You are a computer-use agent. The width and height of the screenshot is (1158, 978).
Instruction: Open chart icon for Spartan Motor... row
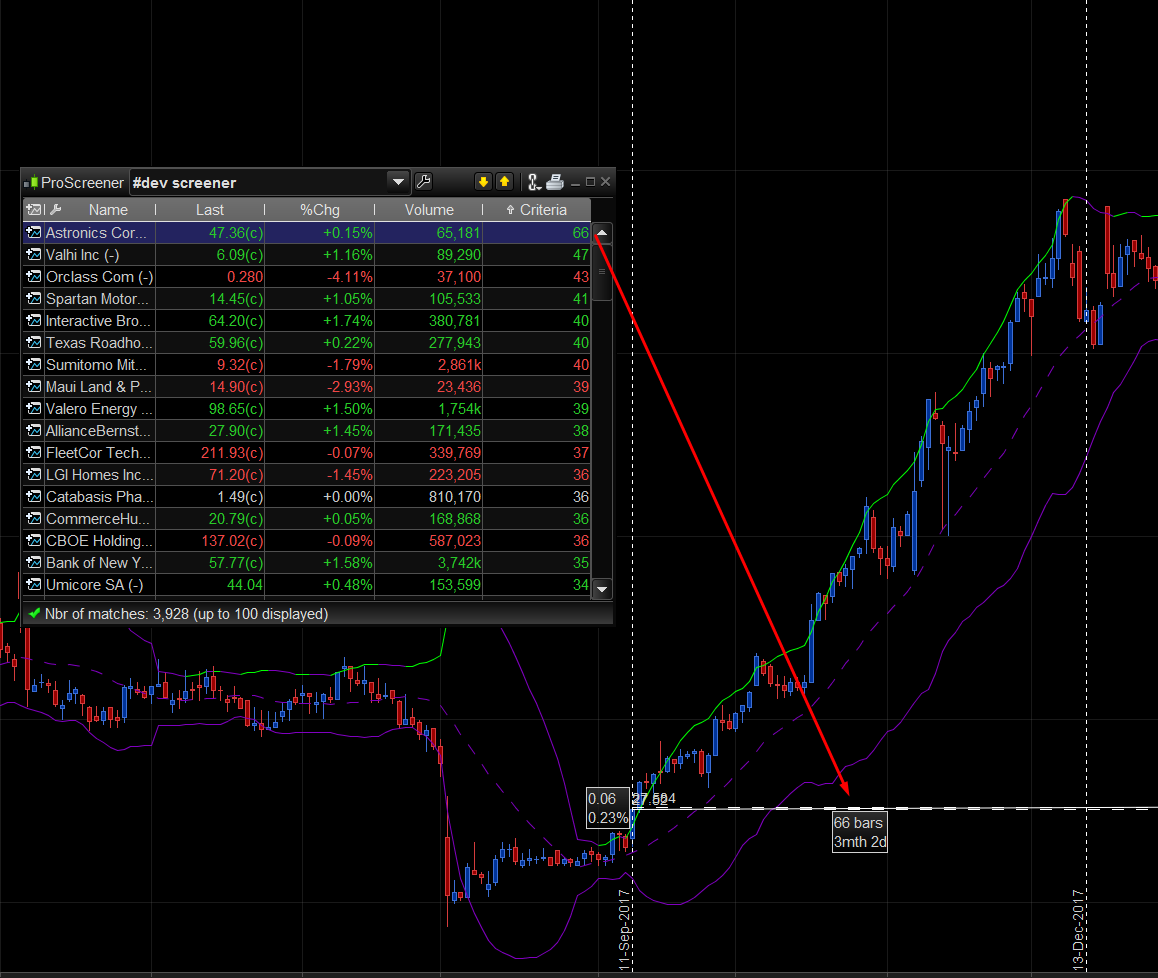(34, 298)
